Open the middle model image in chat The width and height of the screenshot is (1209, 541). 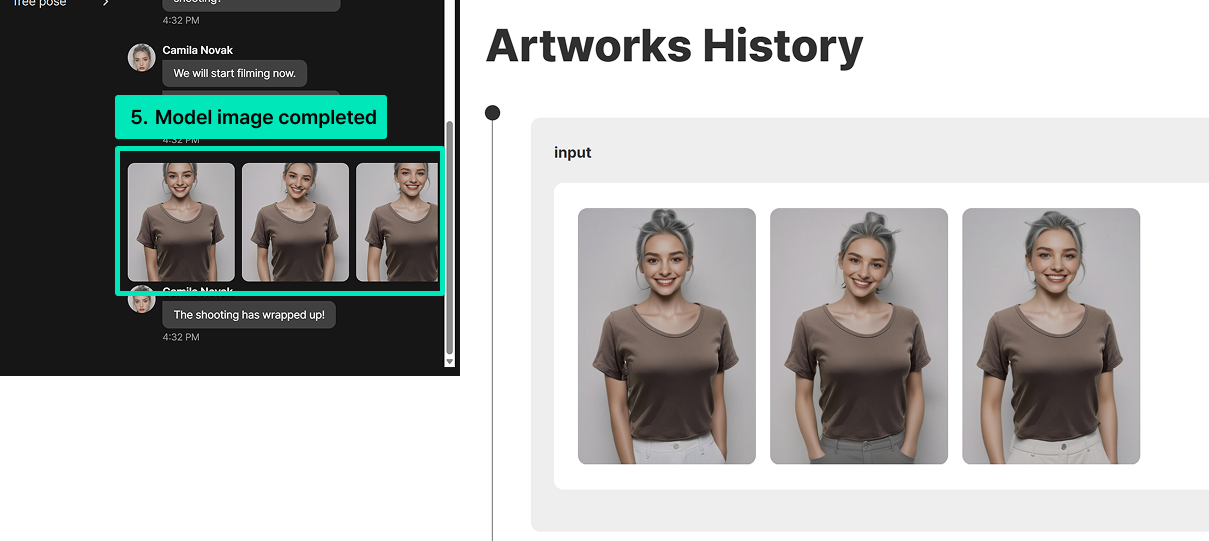pyautogui.click(x=295, y=222)
